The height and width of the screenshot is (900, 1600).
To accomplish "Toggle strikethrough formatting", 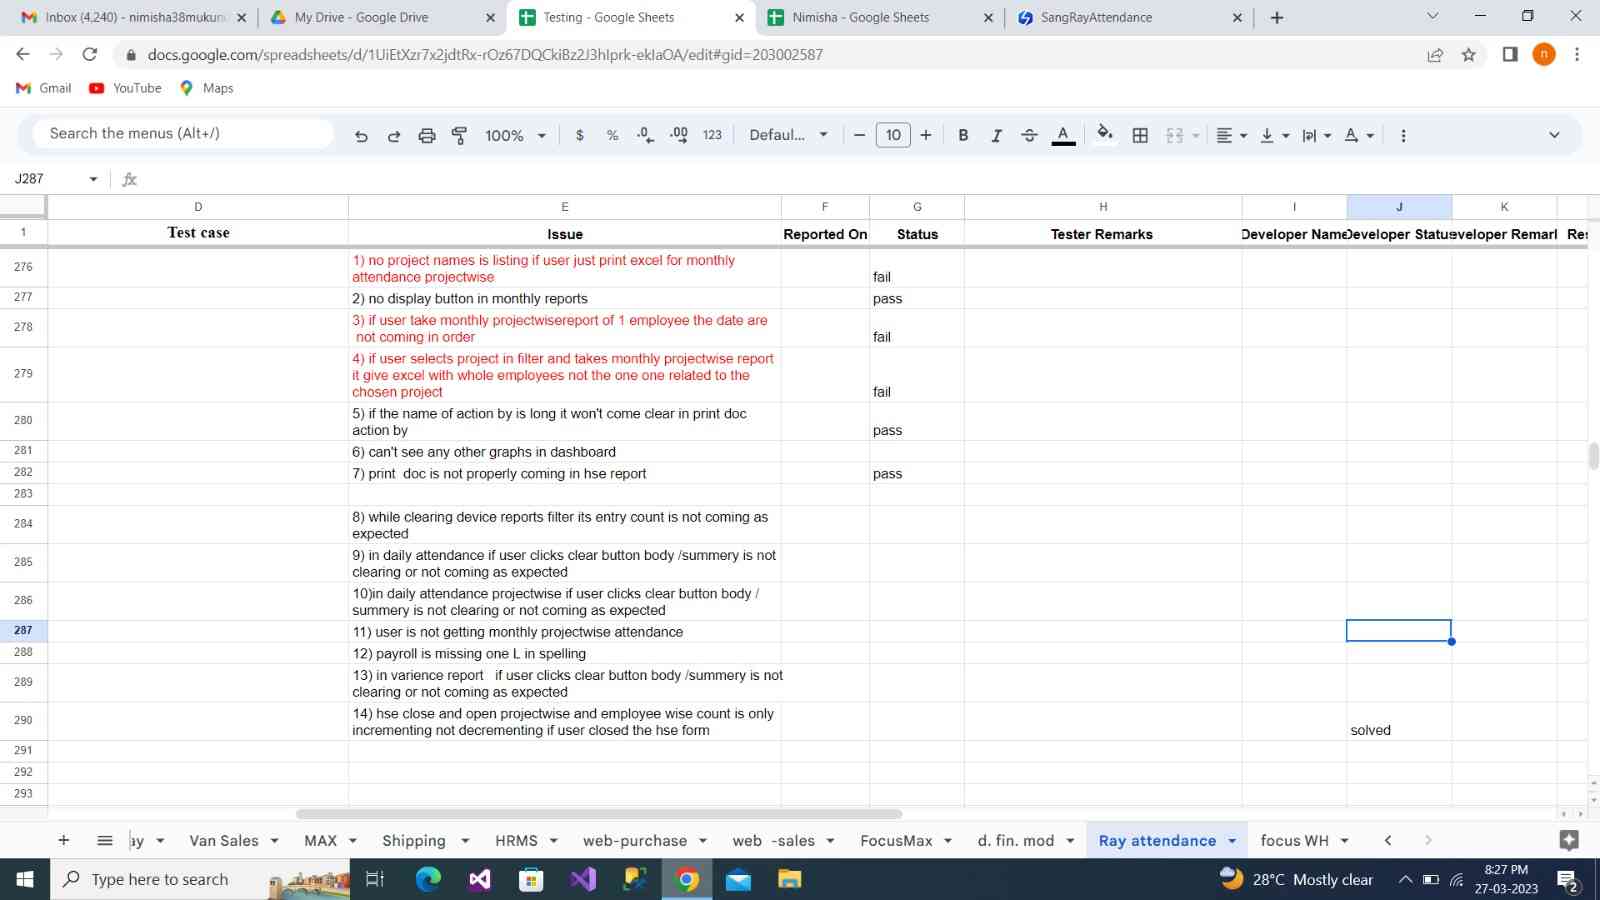I will click(1029, 136).
